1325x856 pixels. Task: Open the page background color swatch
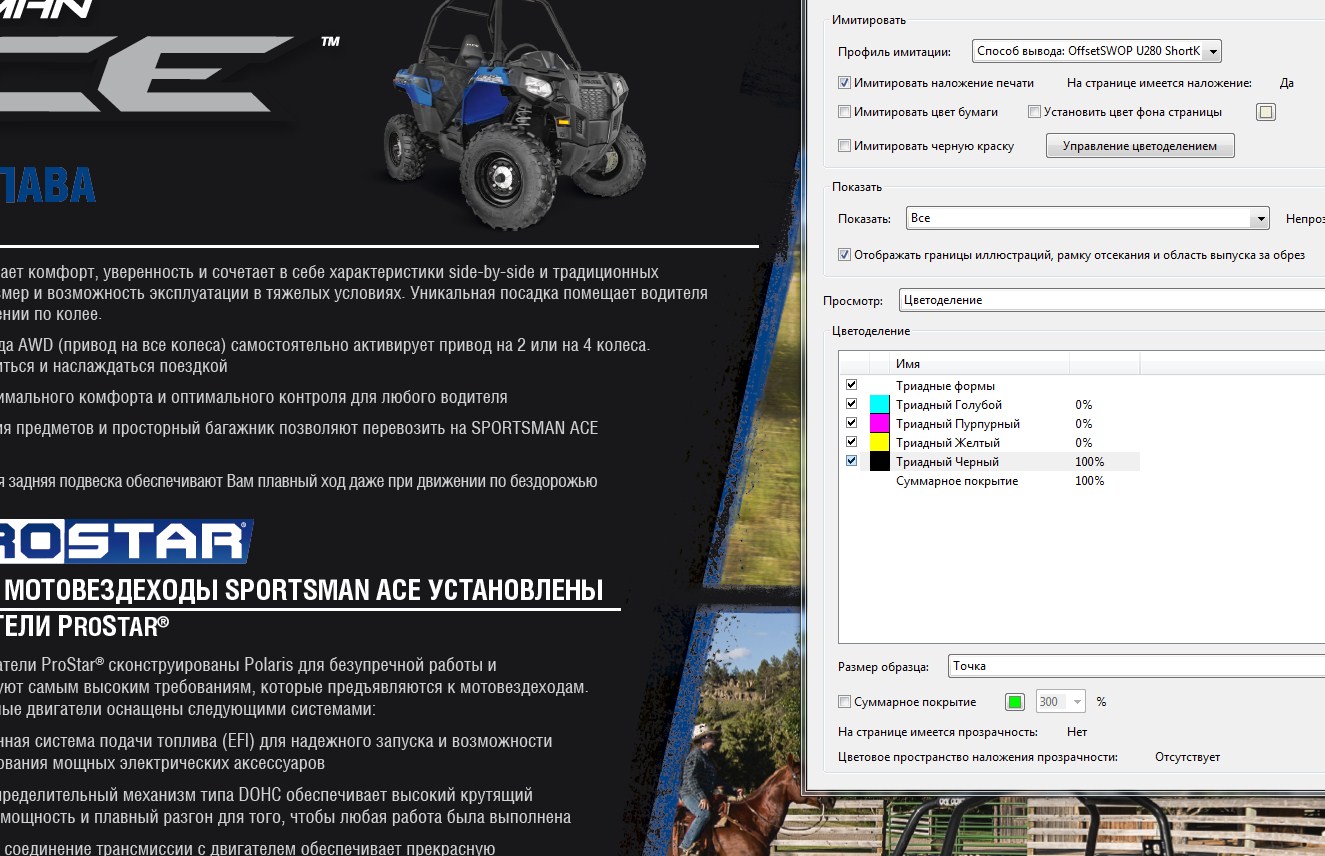(1266, 112)
